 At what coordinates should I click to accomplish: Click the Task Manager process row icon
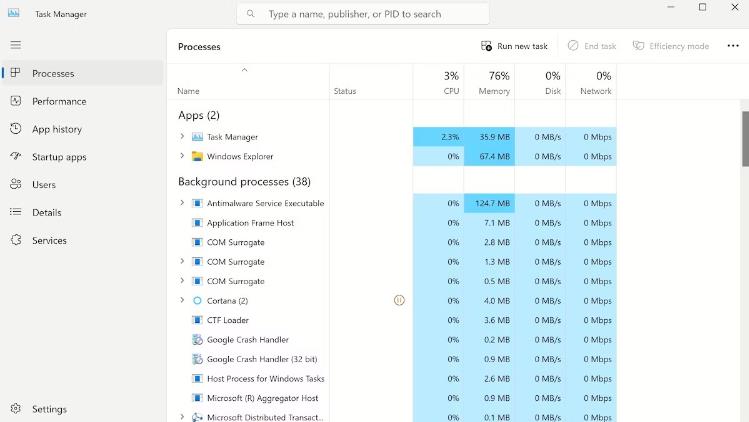point(197,137)
